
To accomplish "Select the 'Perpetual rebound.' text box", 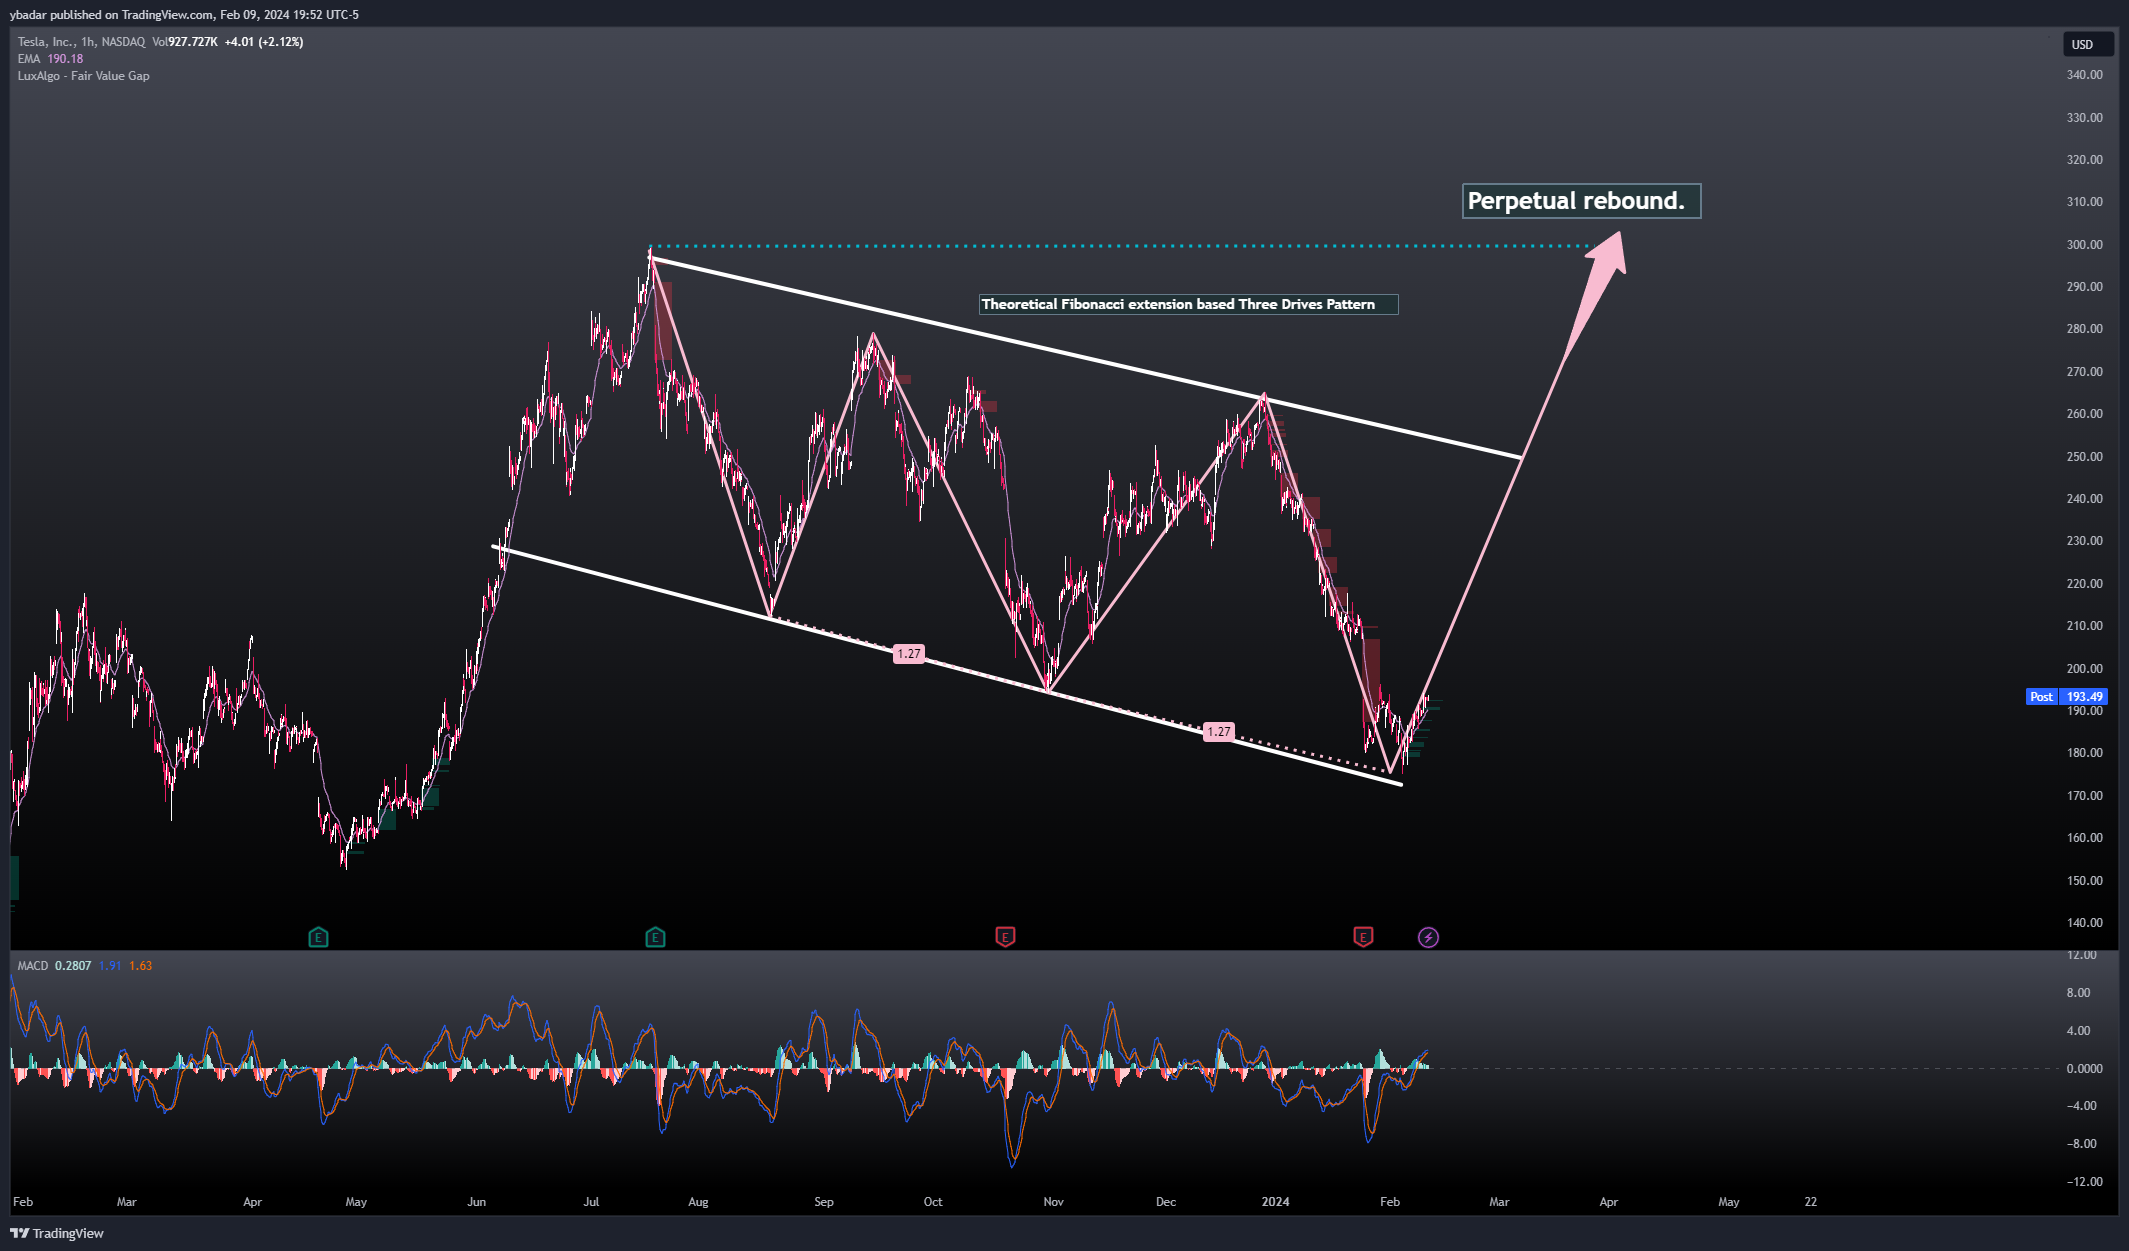I will coord(1581,201).
